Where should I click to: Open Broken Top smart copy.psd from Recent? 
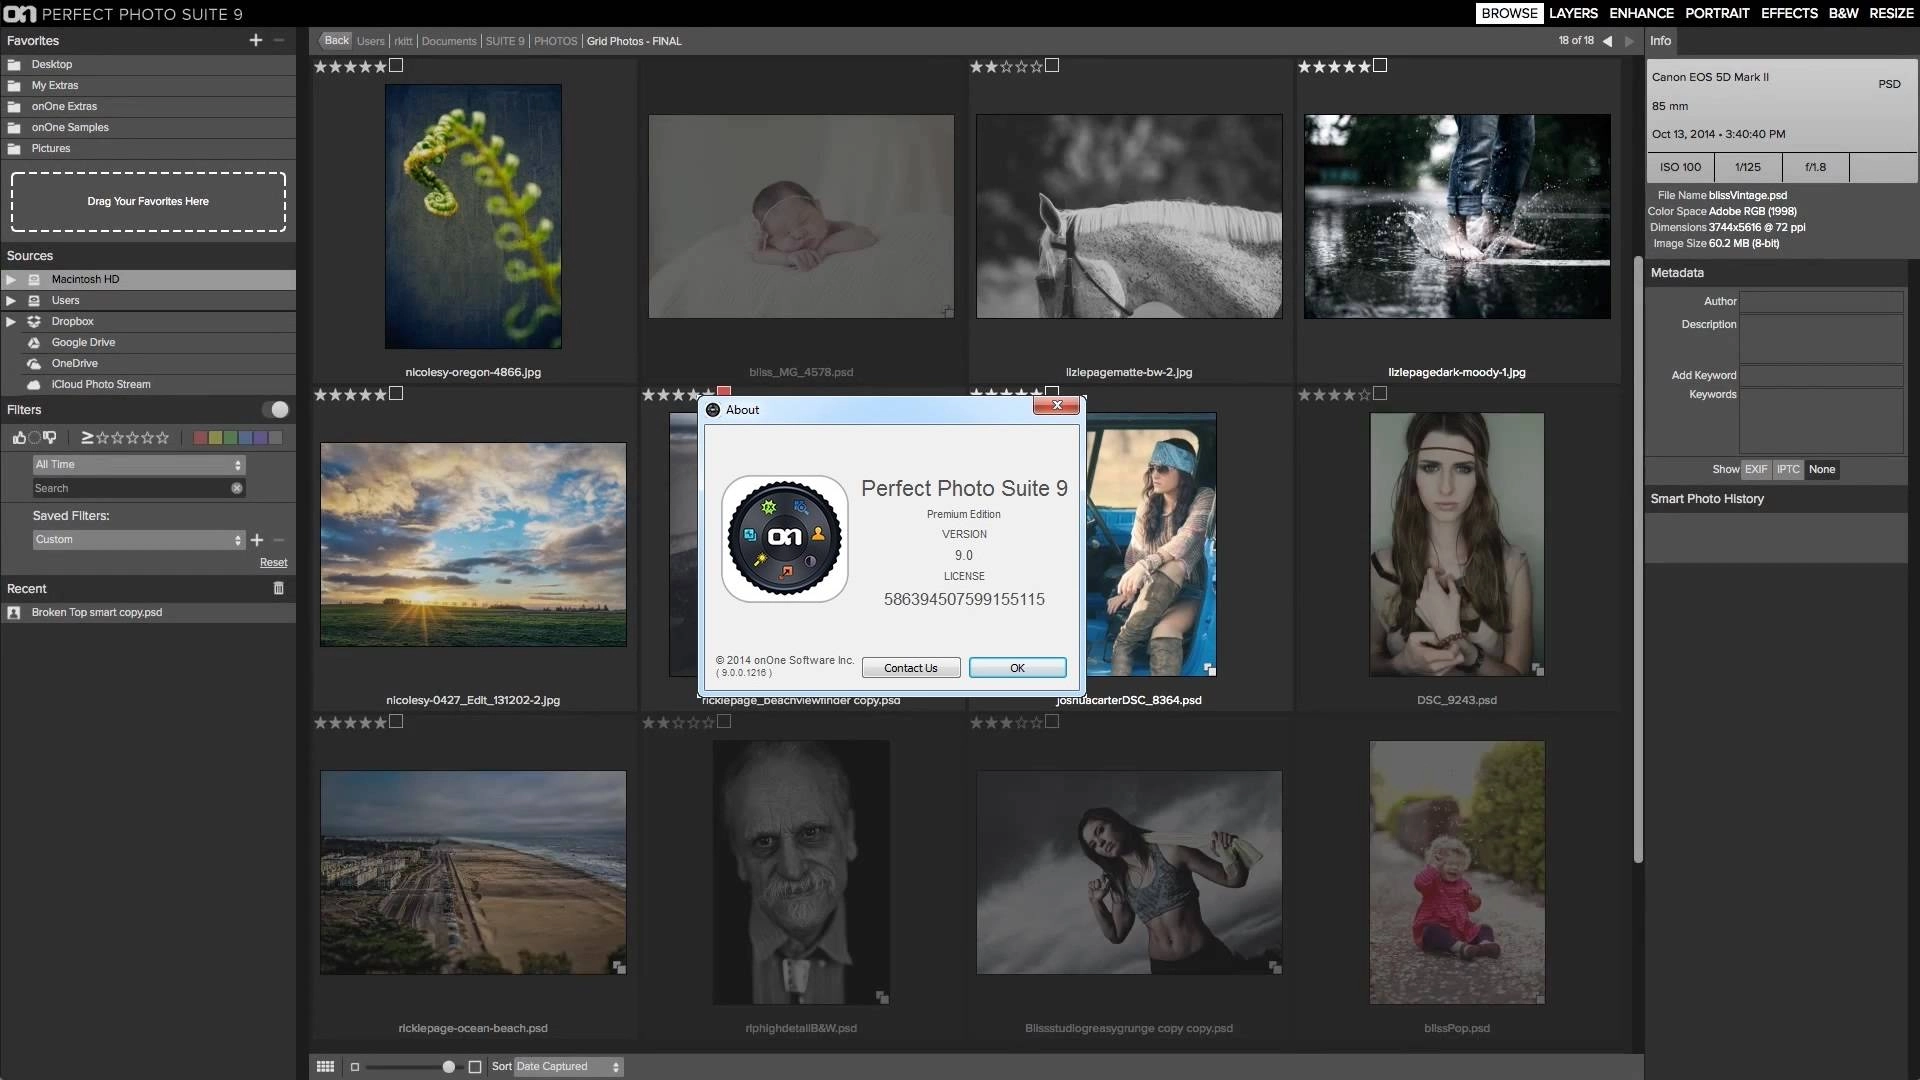[x=148, y=612]
